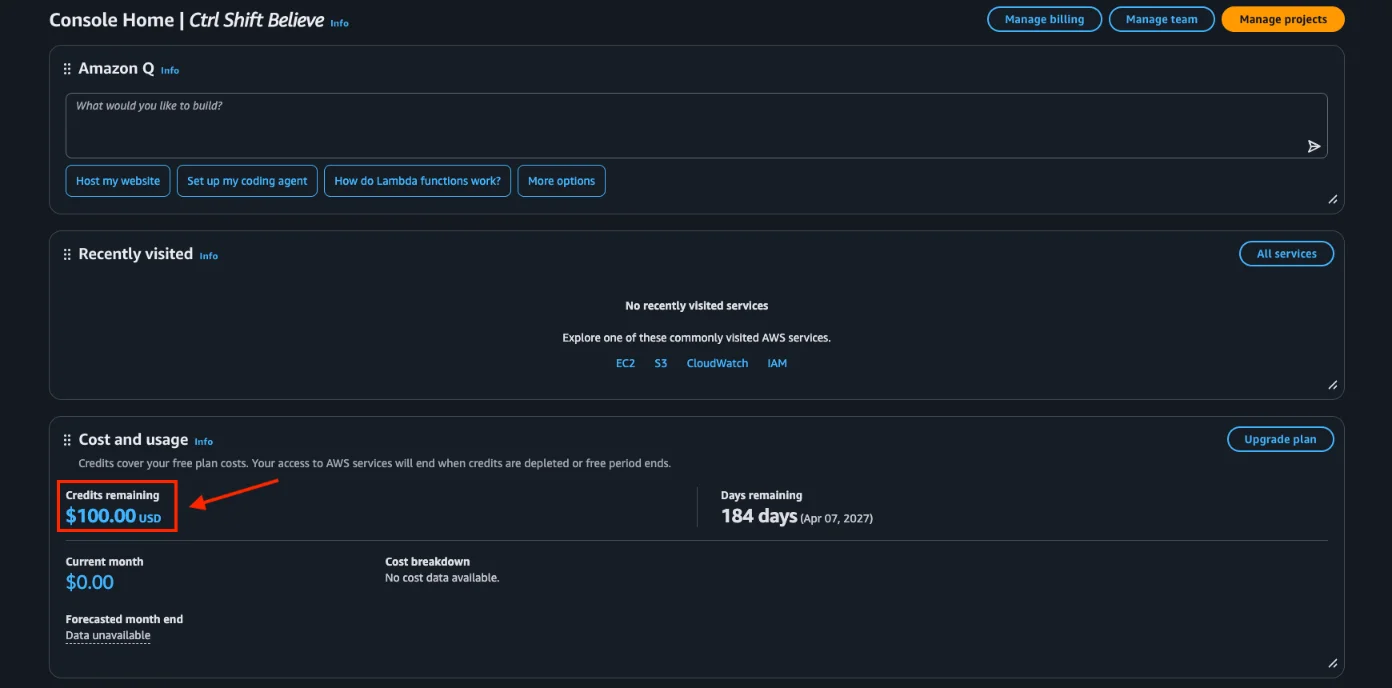Open the S3 service link
This screenshot has width=1392, height=688.
(x=661, y=364)
